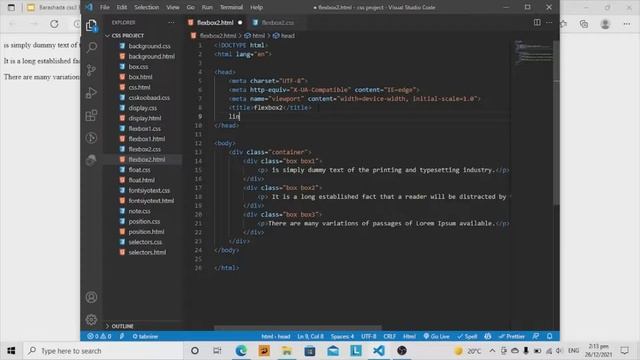Open the Manage gear in activity bar
Image resolution: width=640 pixels, height=360 pixels.
pyautogui.click(x=91, y=319)
